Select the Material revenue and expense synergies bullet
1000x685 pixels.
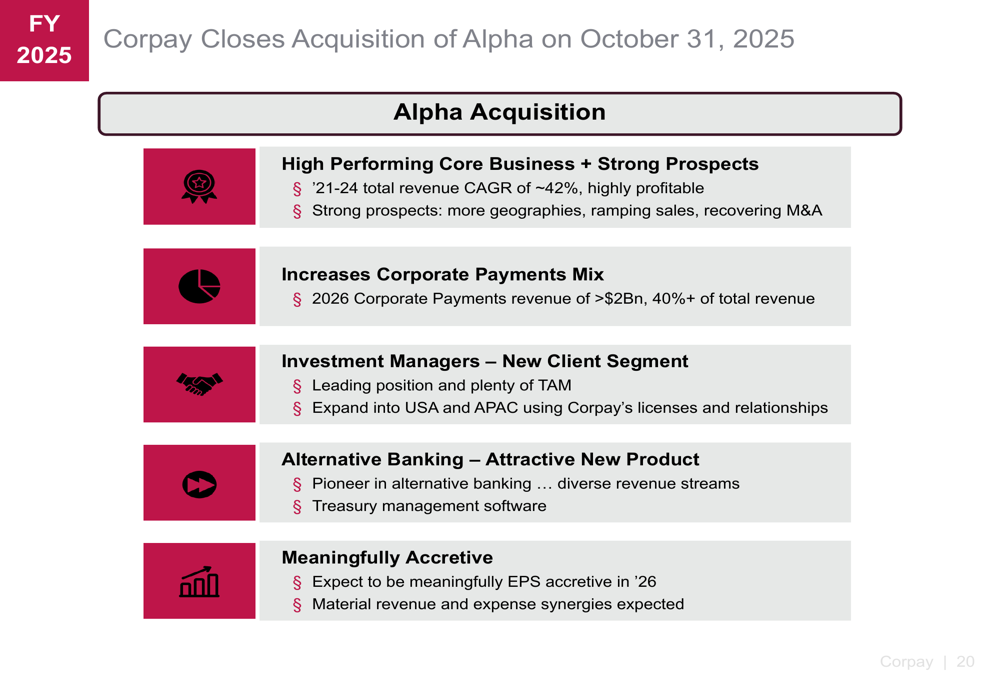[498, 604]
